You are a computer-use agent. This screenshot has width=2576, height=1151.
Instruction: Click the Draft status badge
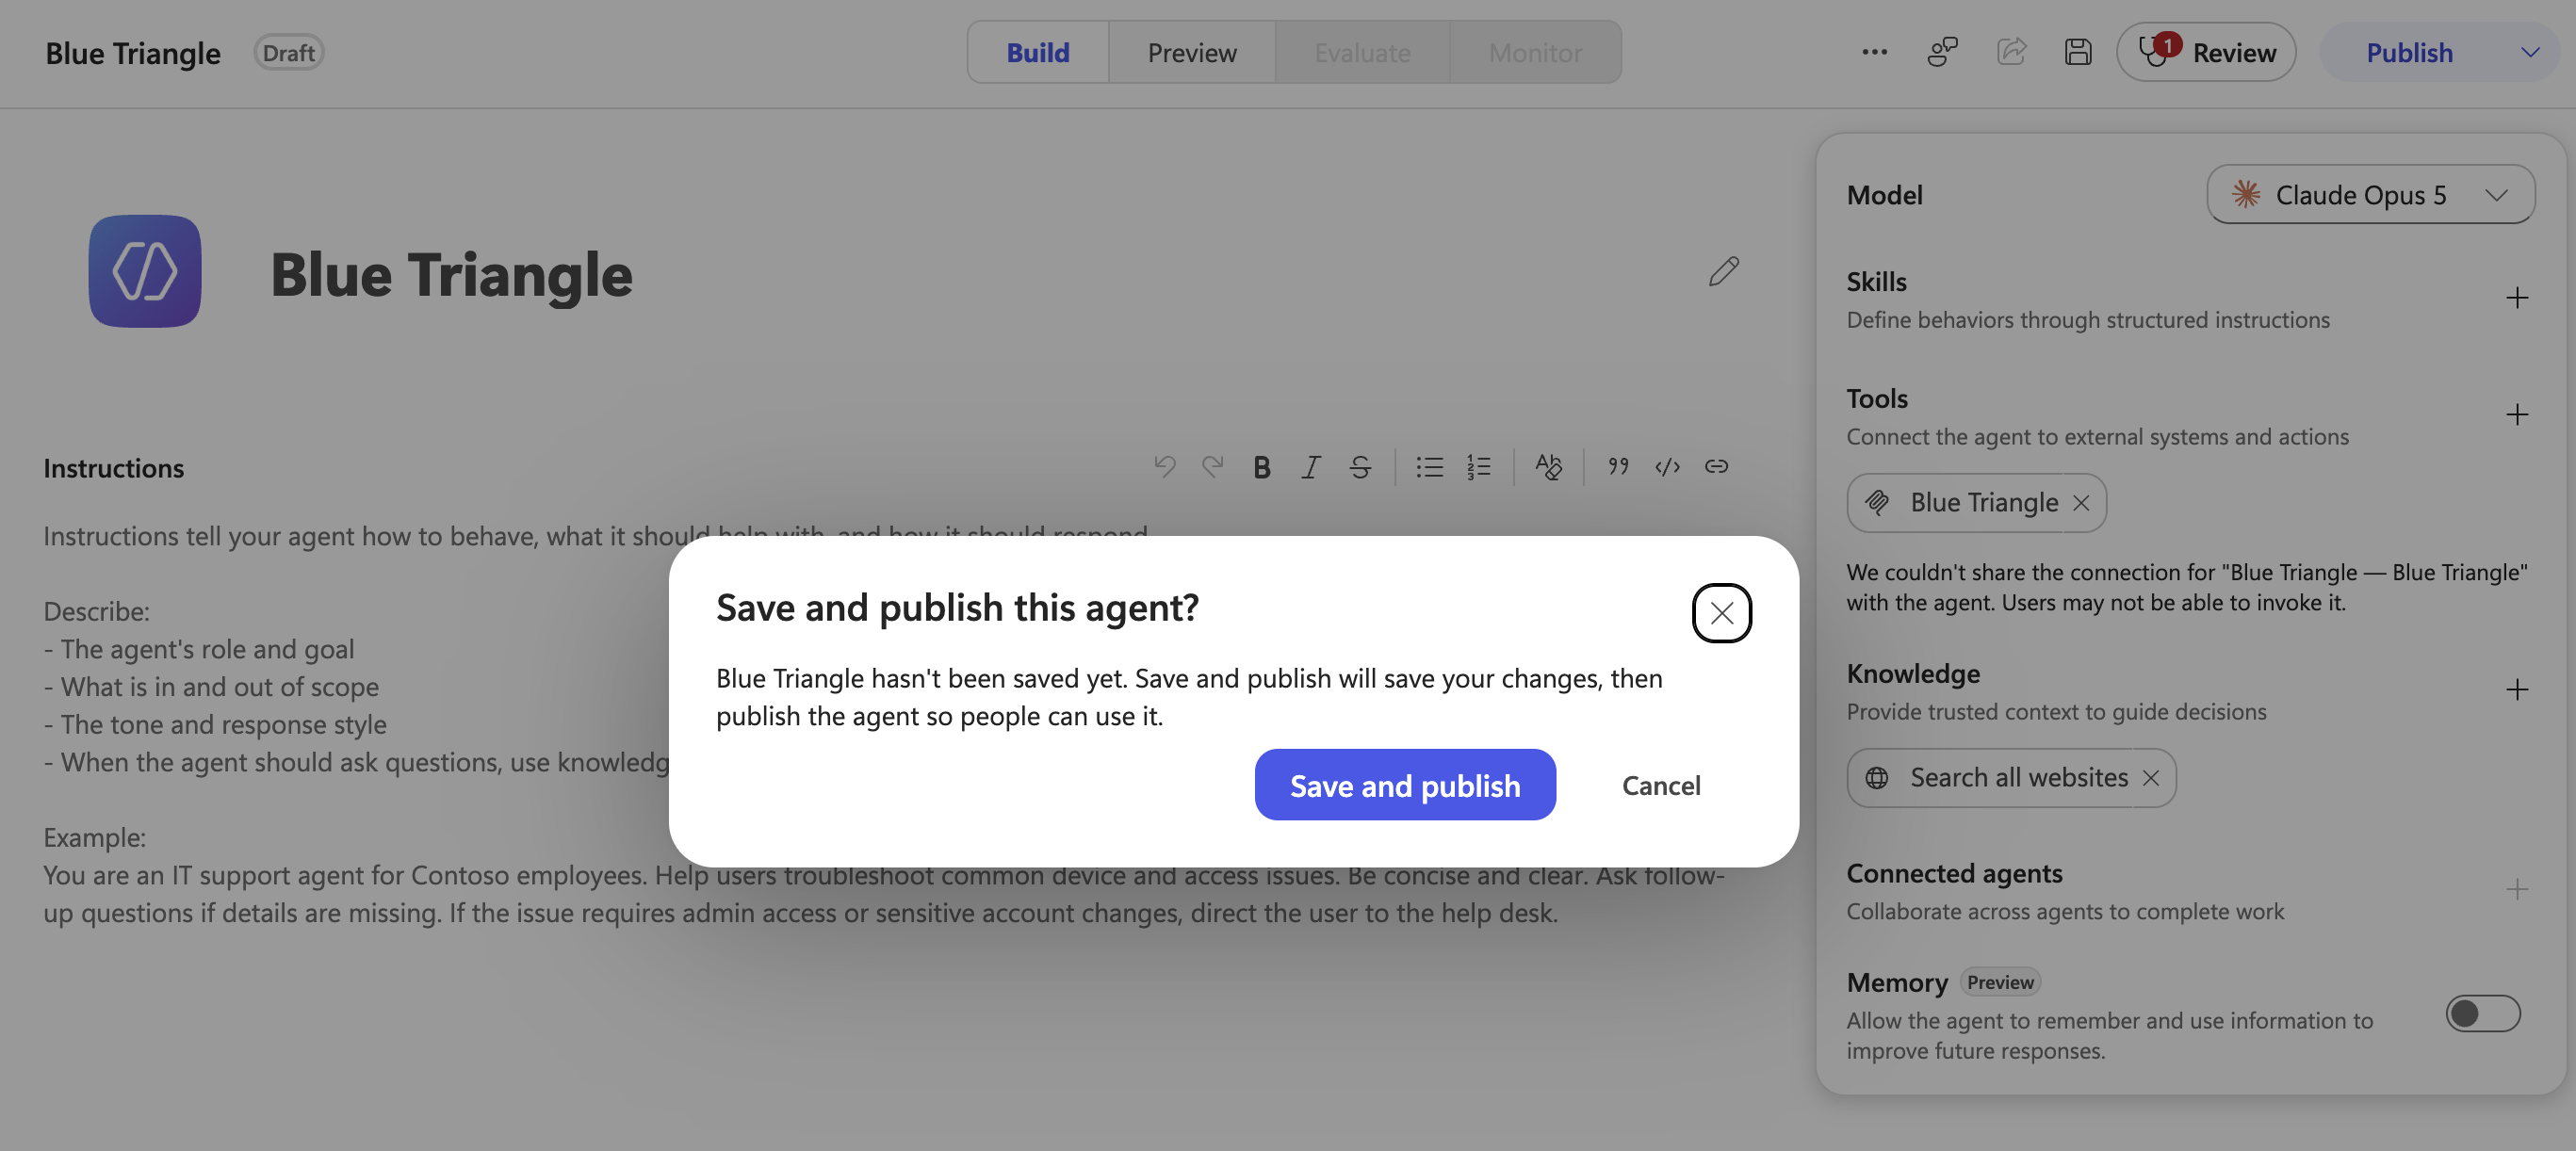click(x=288, y=52)
